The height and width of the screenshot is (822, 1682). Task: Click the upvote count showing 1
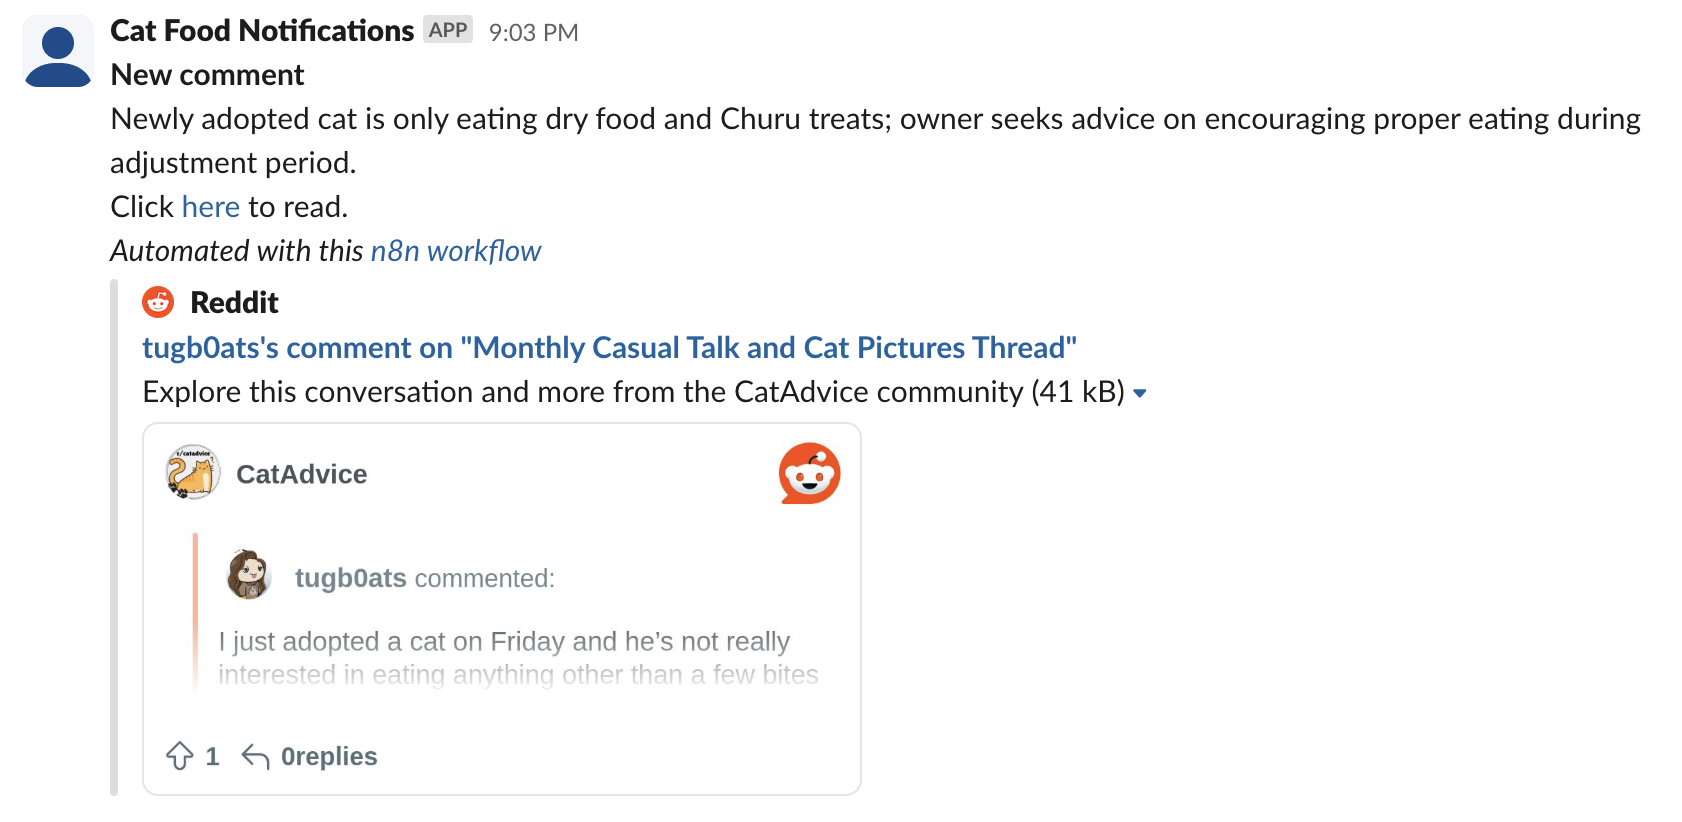click(x=212, y=756)
